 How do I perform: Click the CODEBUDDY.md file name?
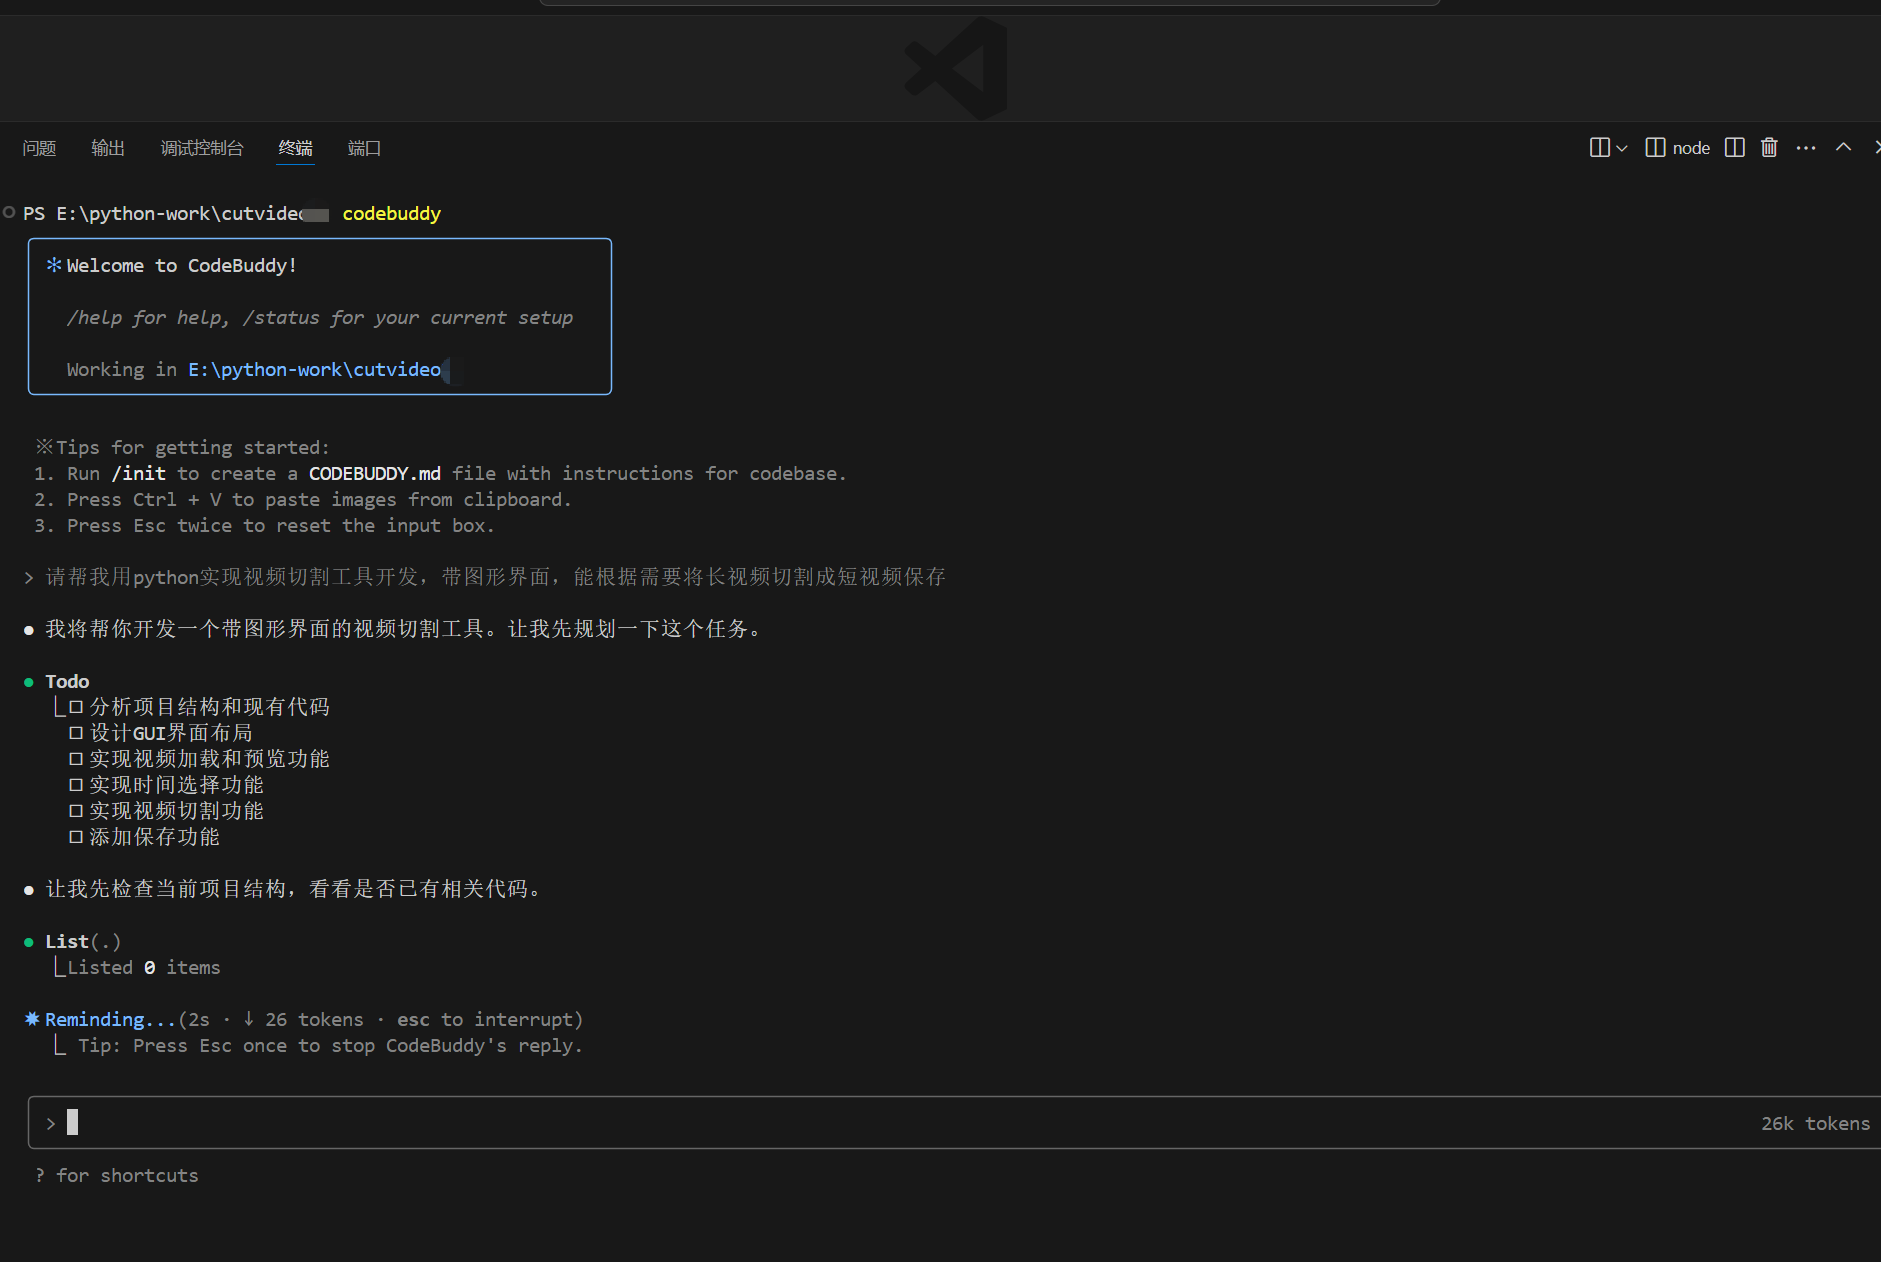375,473
